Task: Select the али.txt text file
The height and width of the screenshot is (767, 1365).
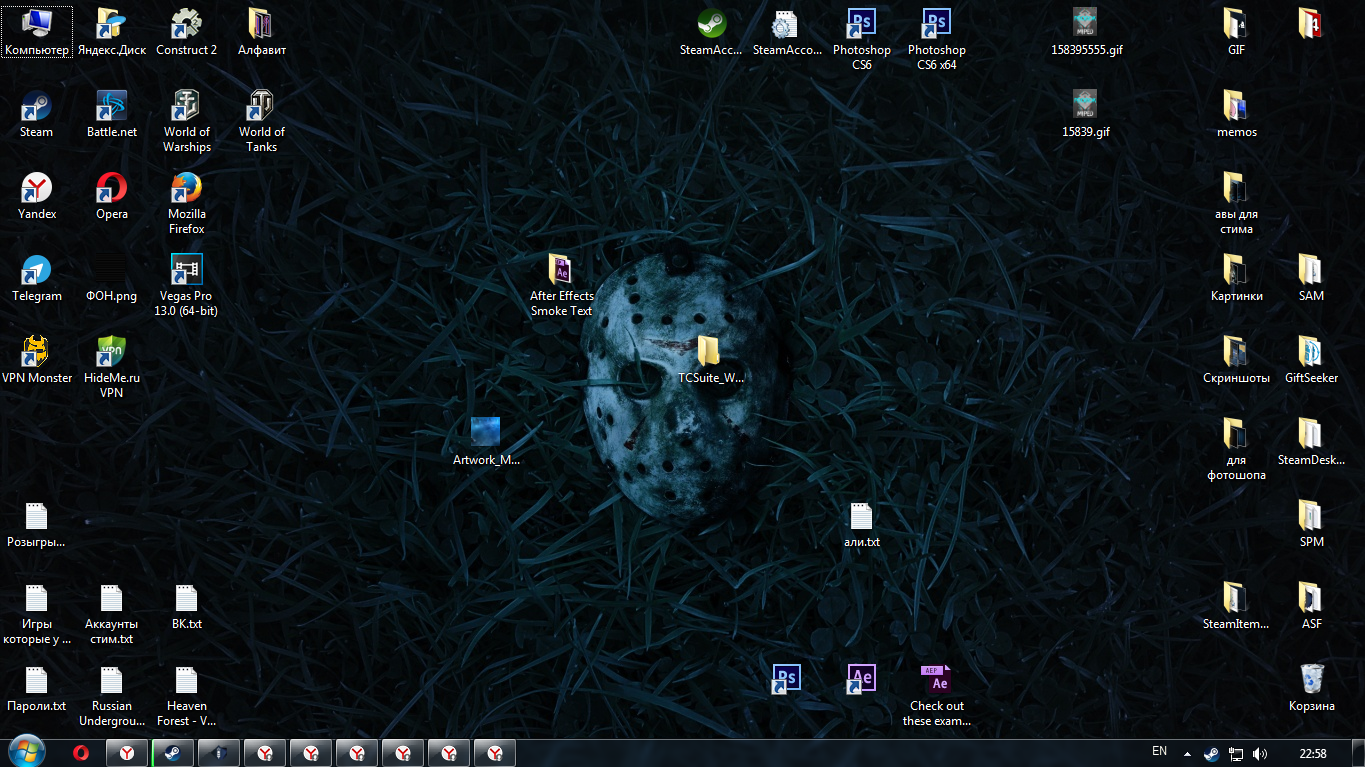Action: click(861, 524)
